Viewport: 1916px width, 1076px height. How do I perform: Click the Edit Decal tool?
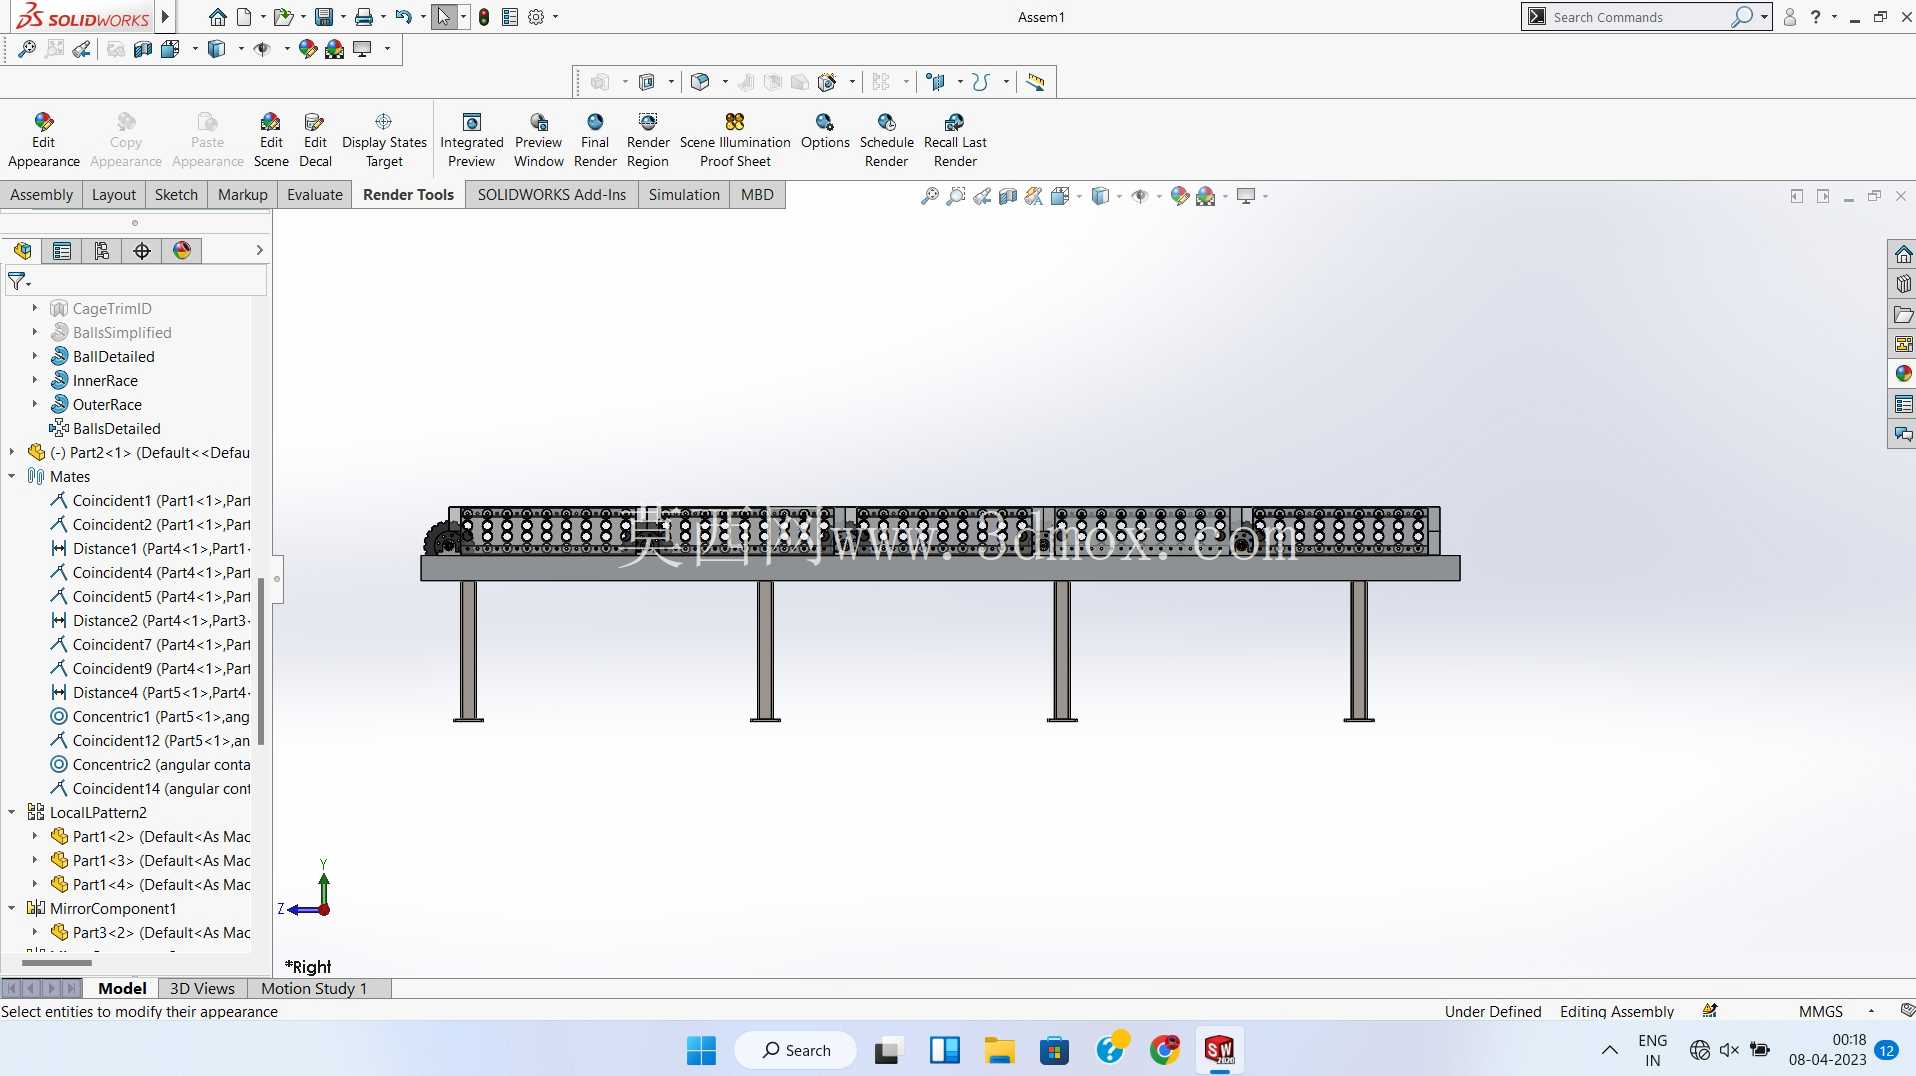315,140
